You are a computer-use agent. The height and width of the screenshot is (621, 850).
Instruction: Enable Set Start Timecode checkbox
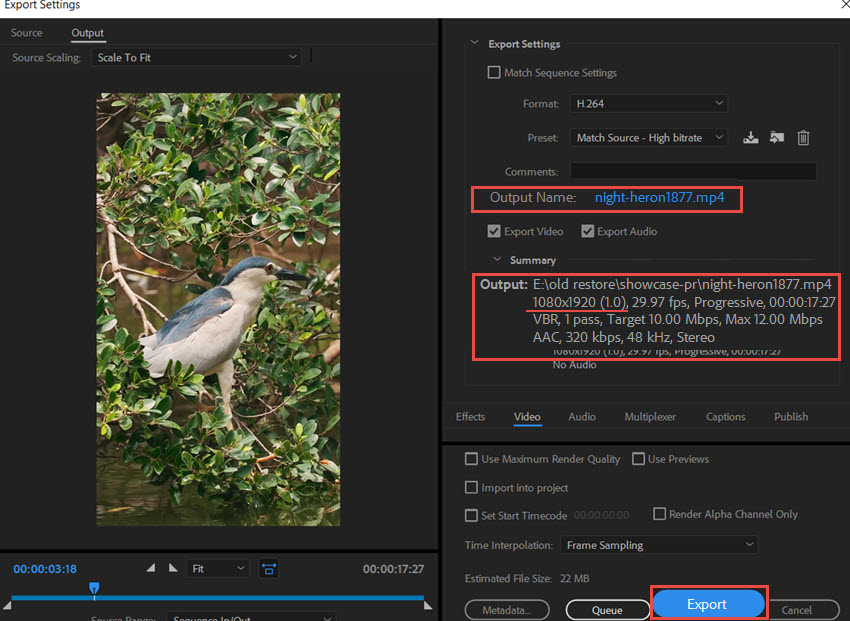(471, 515)
